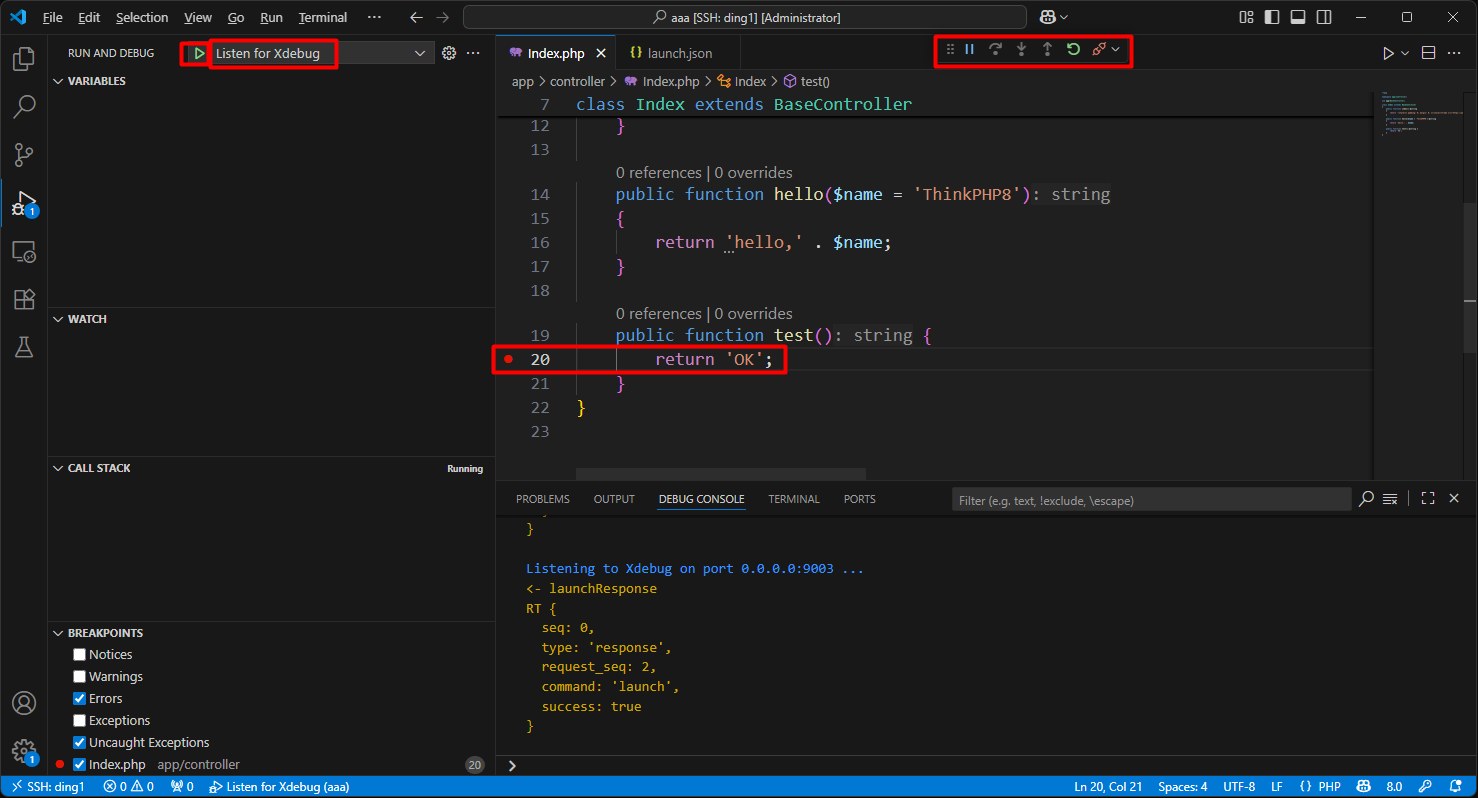
Task: Click Listen for Xdebug (aaa) in status bar
Action: 279,787
